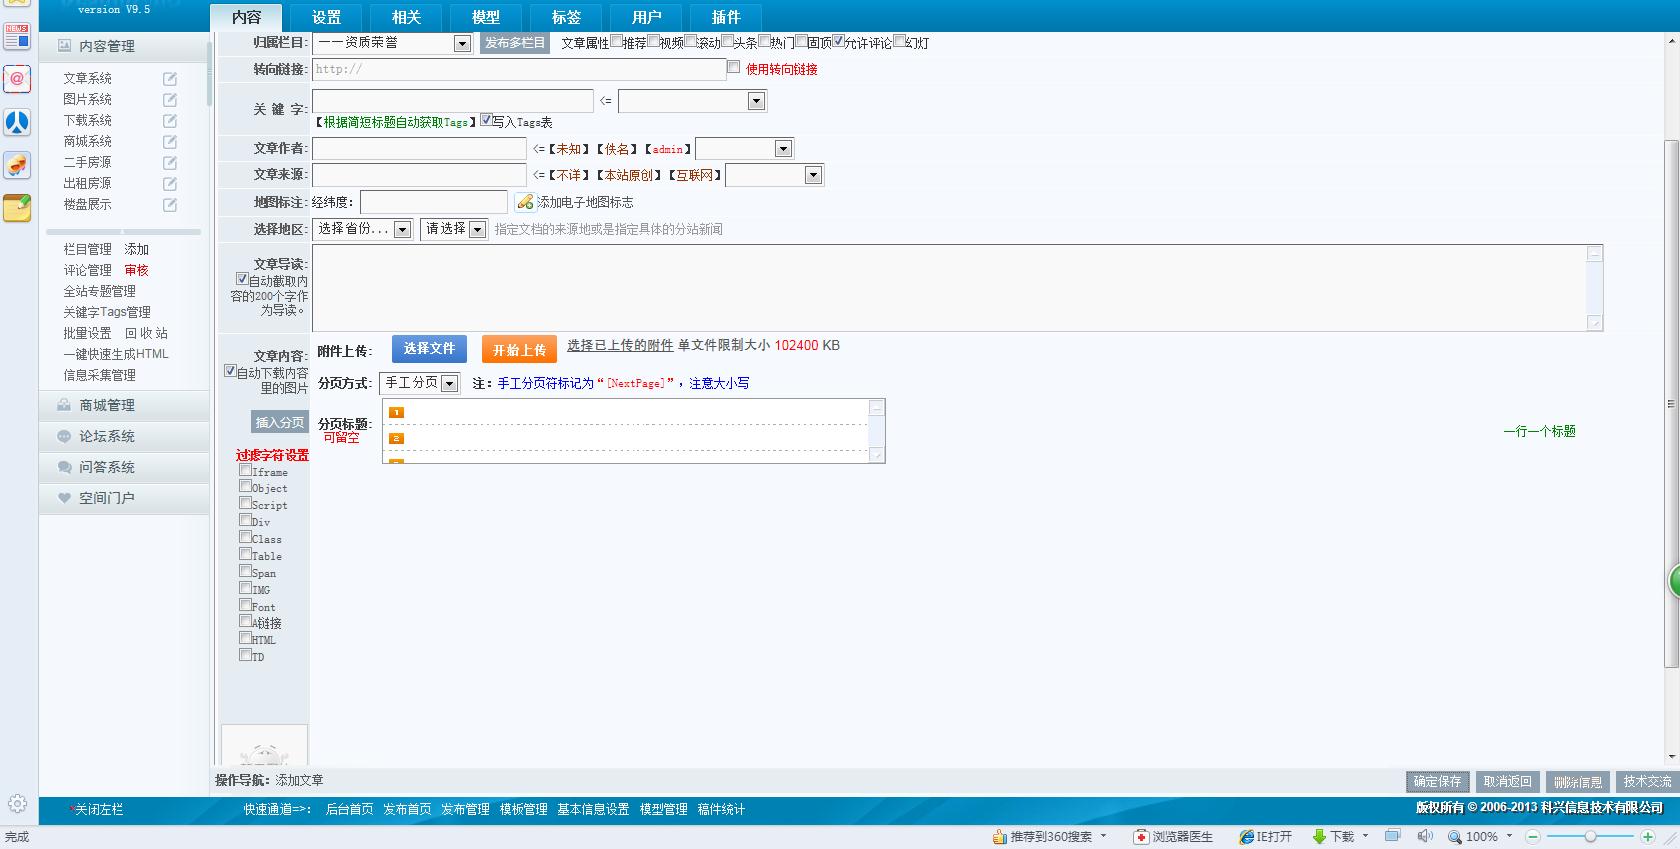This screenshot has width=1680, height=849.
Task: Click the 取消返回 button
Action: tap(1507, 782)
